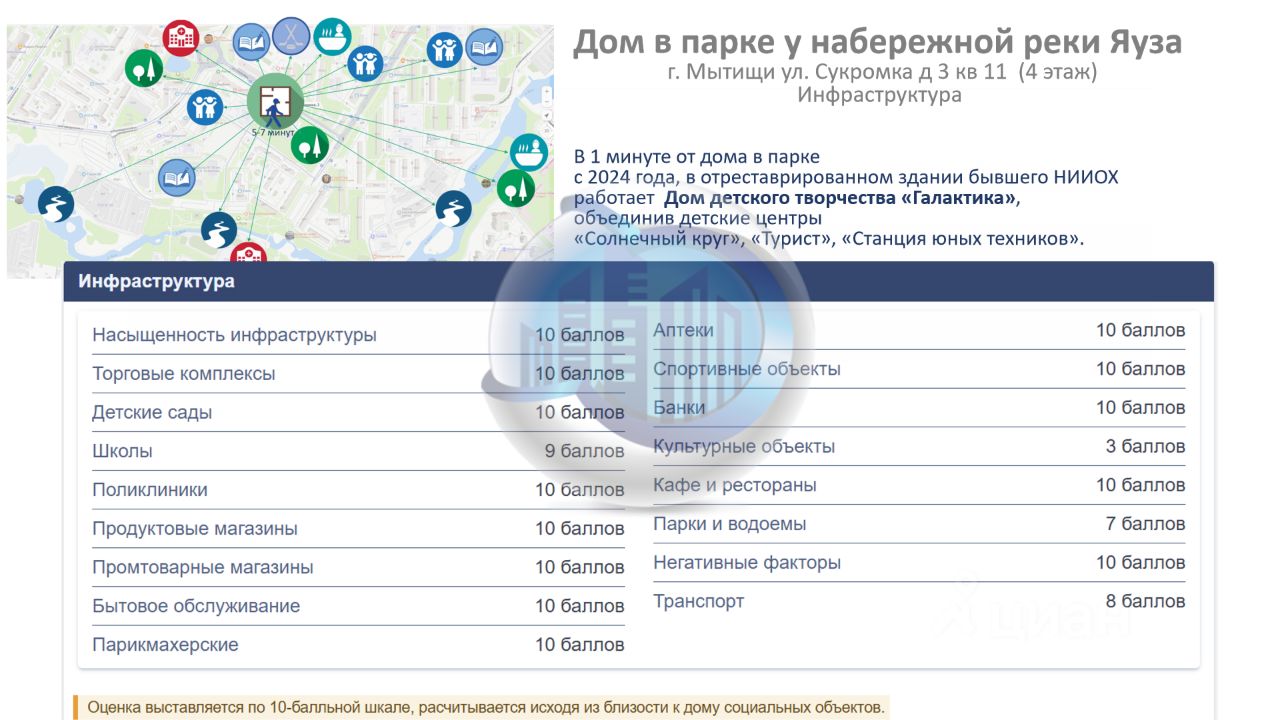Click the 'Кафе и рестораны' row label
The width and height of the screenshot is (1280, 720).
point(735,485)
